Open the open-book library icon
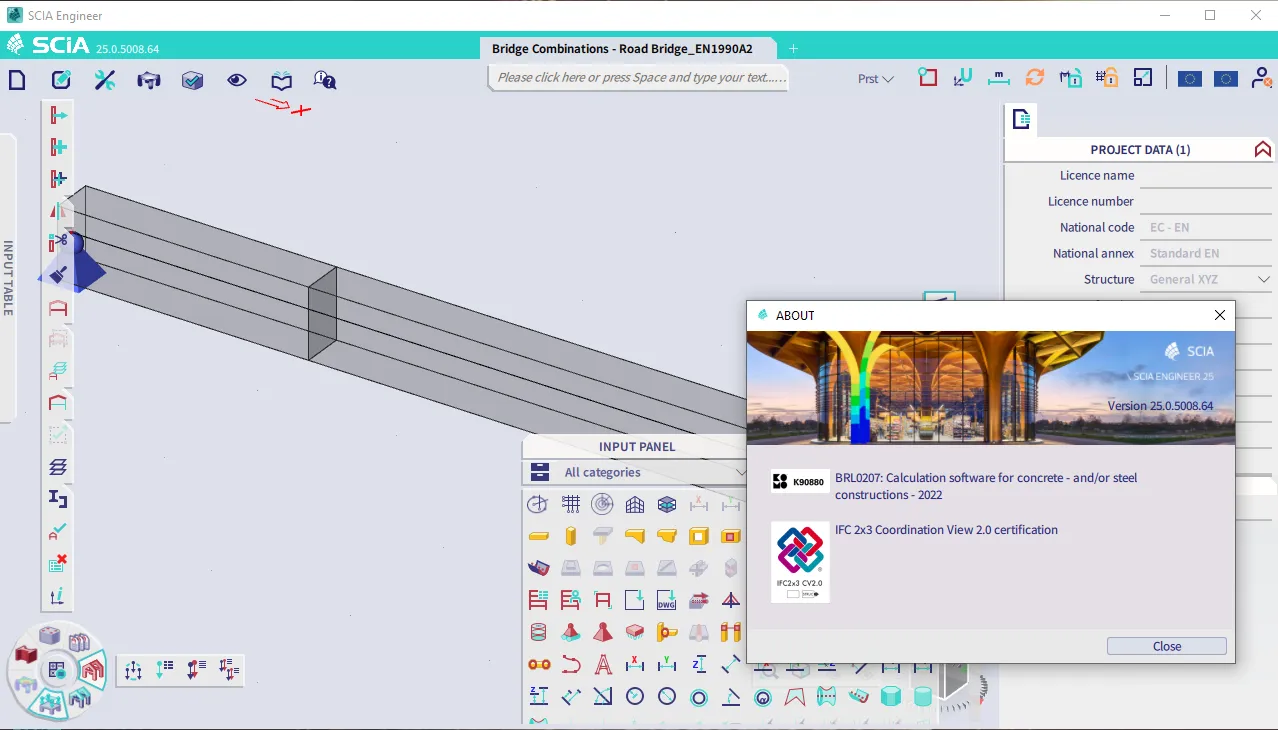1278x730 pixels. click(x=282, y=80)
